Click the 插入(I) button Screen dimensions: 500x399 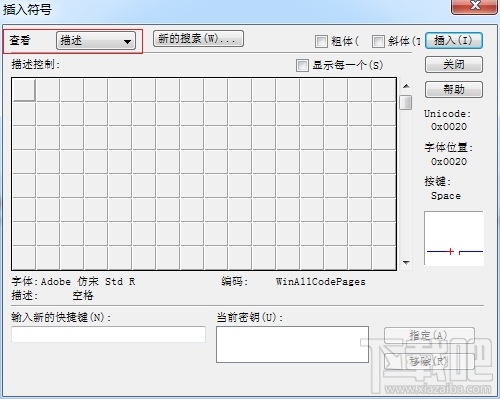click(x=454, y=41)
